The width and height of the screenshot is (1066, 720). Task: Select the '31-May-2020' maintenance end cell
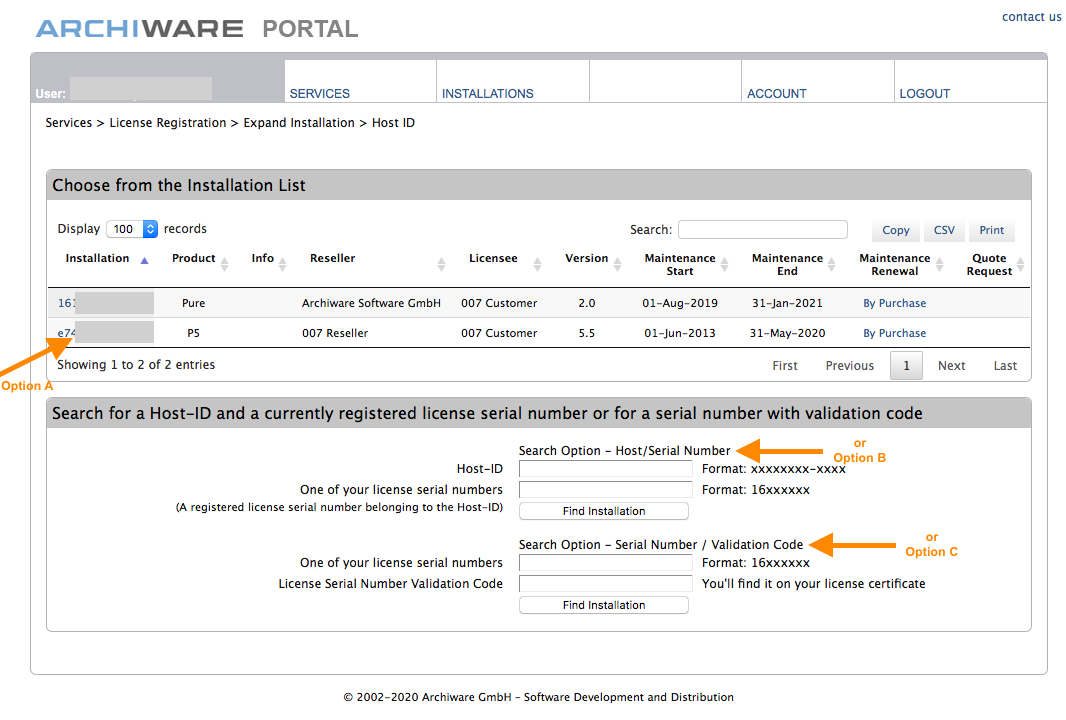[x=787, y=333]
